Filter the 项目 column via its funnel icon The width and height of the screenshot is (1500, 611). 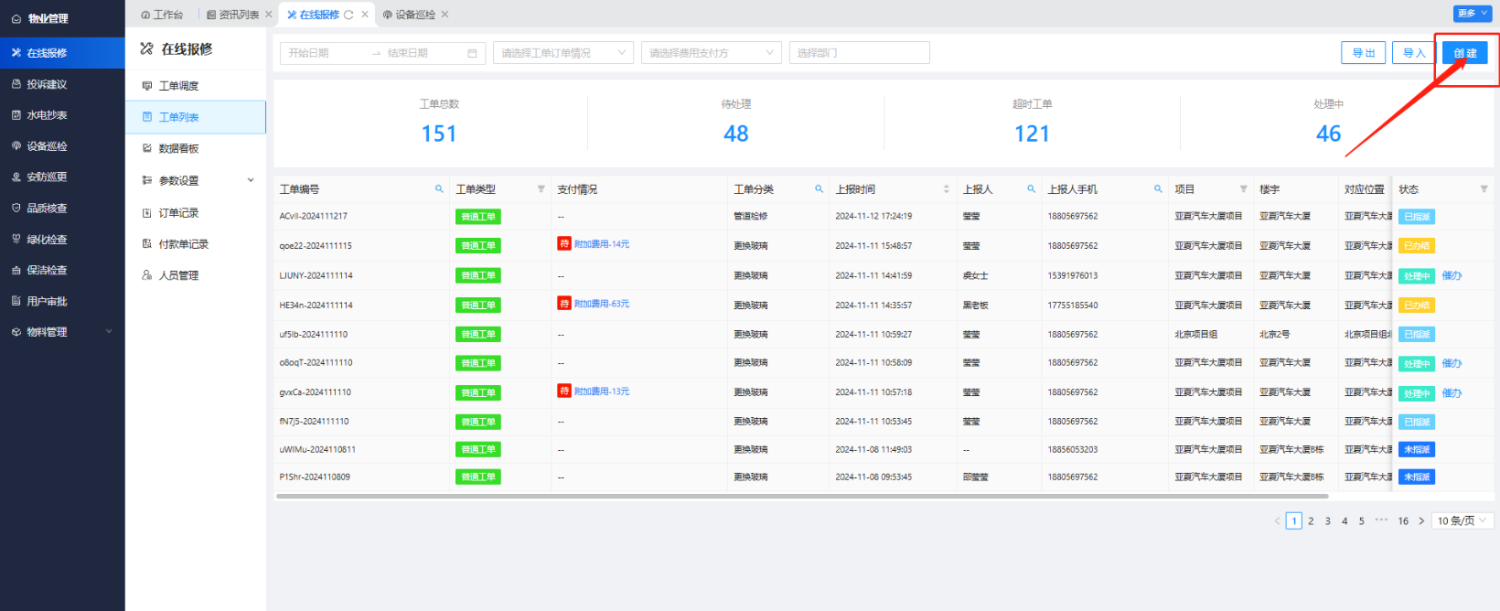1244,189
